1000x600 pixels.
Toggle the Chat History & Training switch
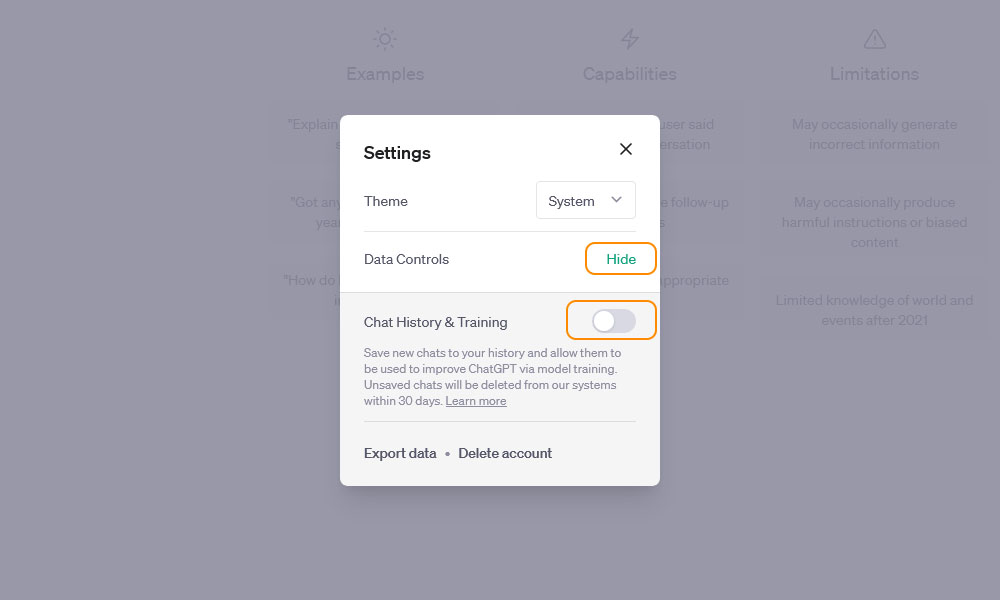[614, 321]
